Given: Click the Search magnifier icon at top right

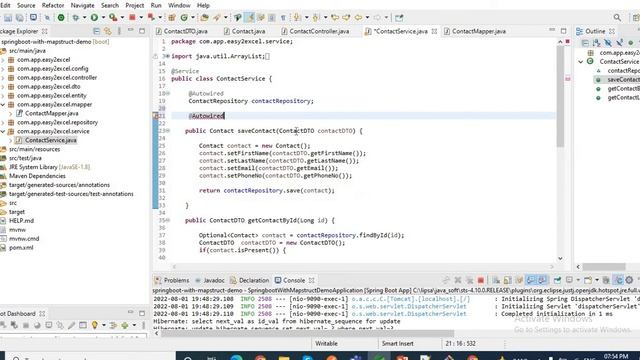Looking at the screenshot, I should [617, 18].
